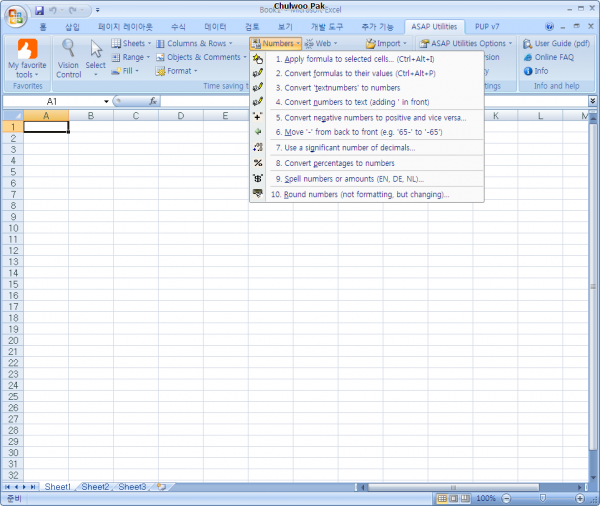This screenshot has height=506, width=600.
Task: Click the Redo icon in quick access toolbar
Action: (73, 10)
